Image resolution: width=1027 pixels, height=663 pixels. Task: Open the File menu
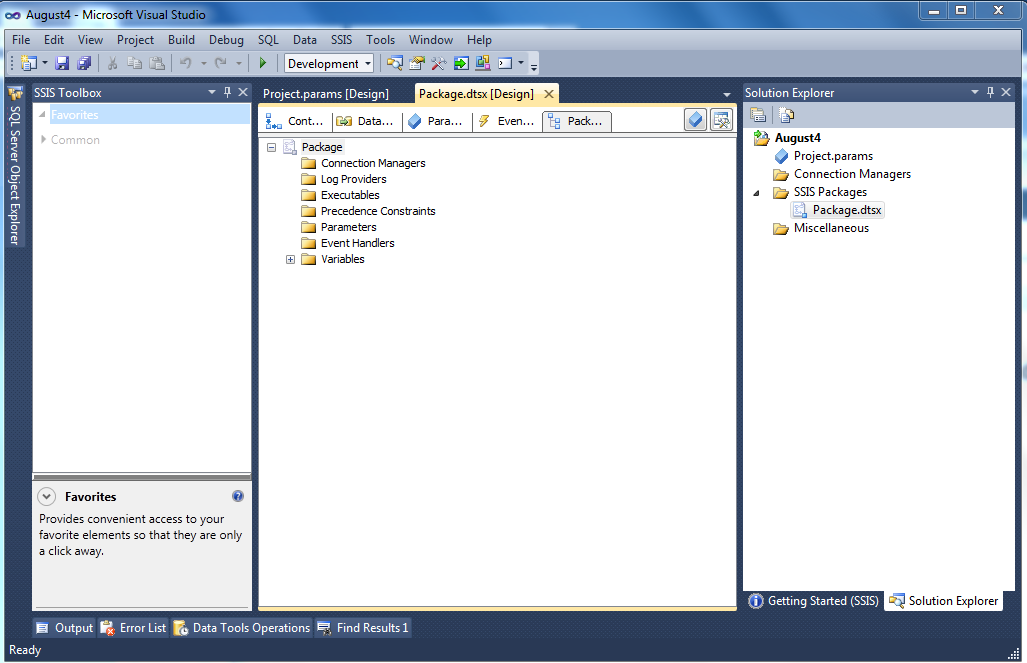pos(21,40)
